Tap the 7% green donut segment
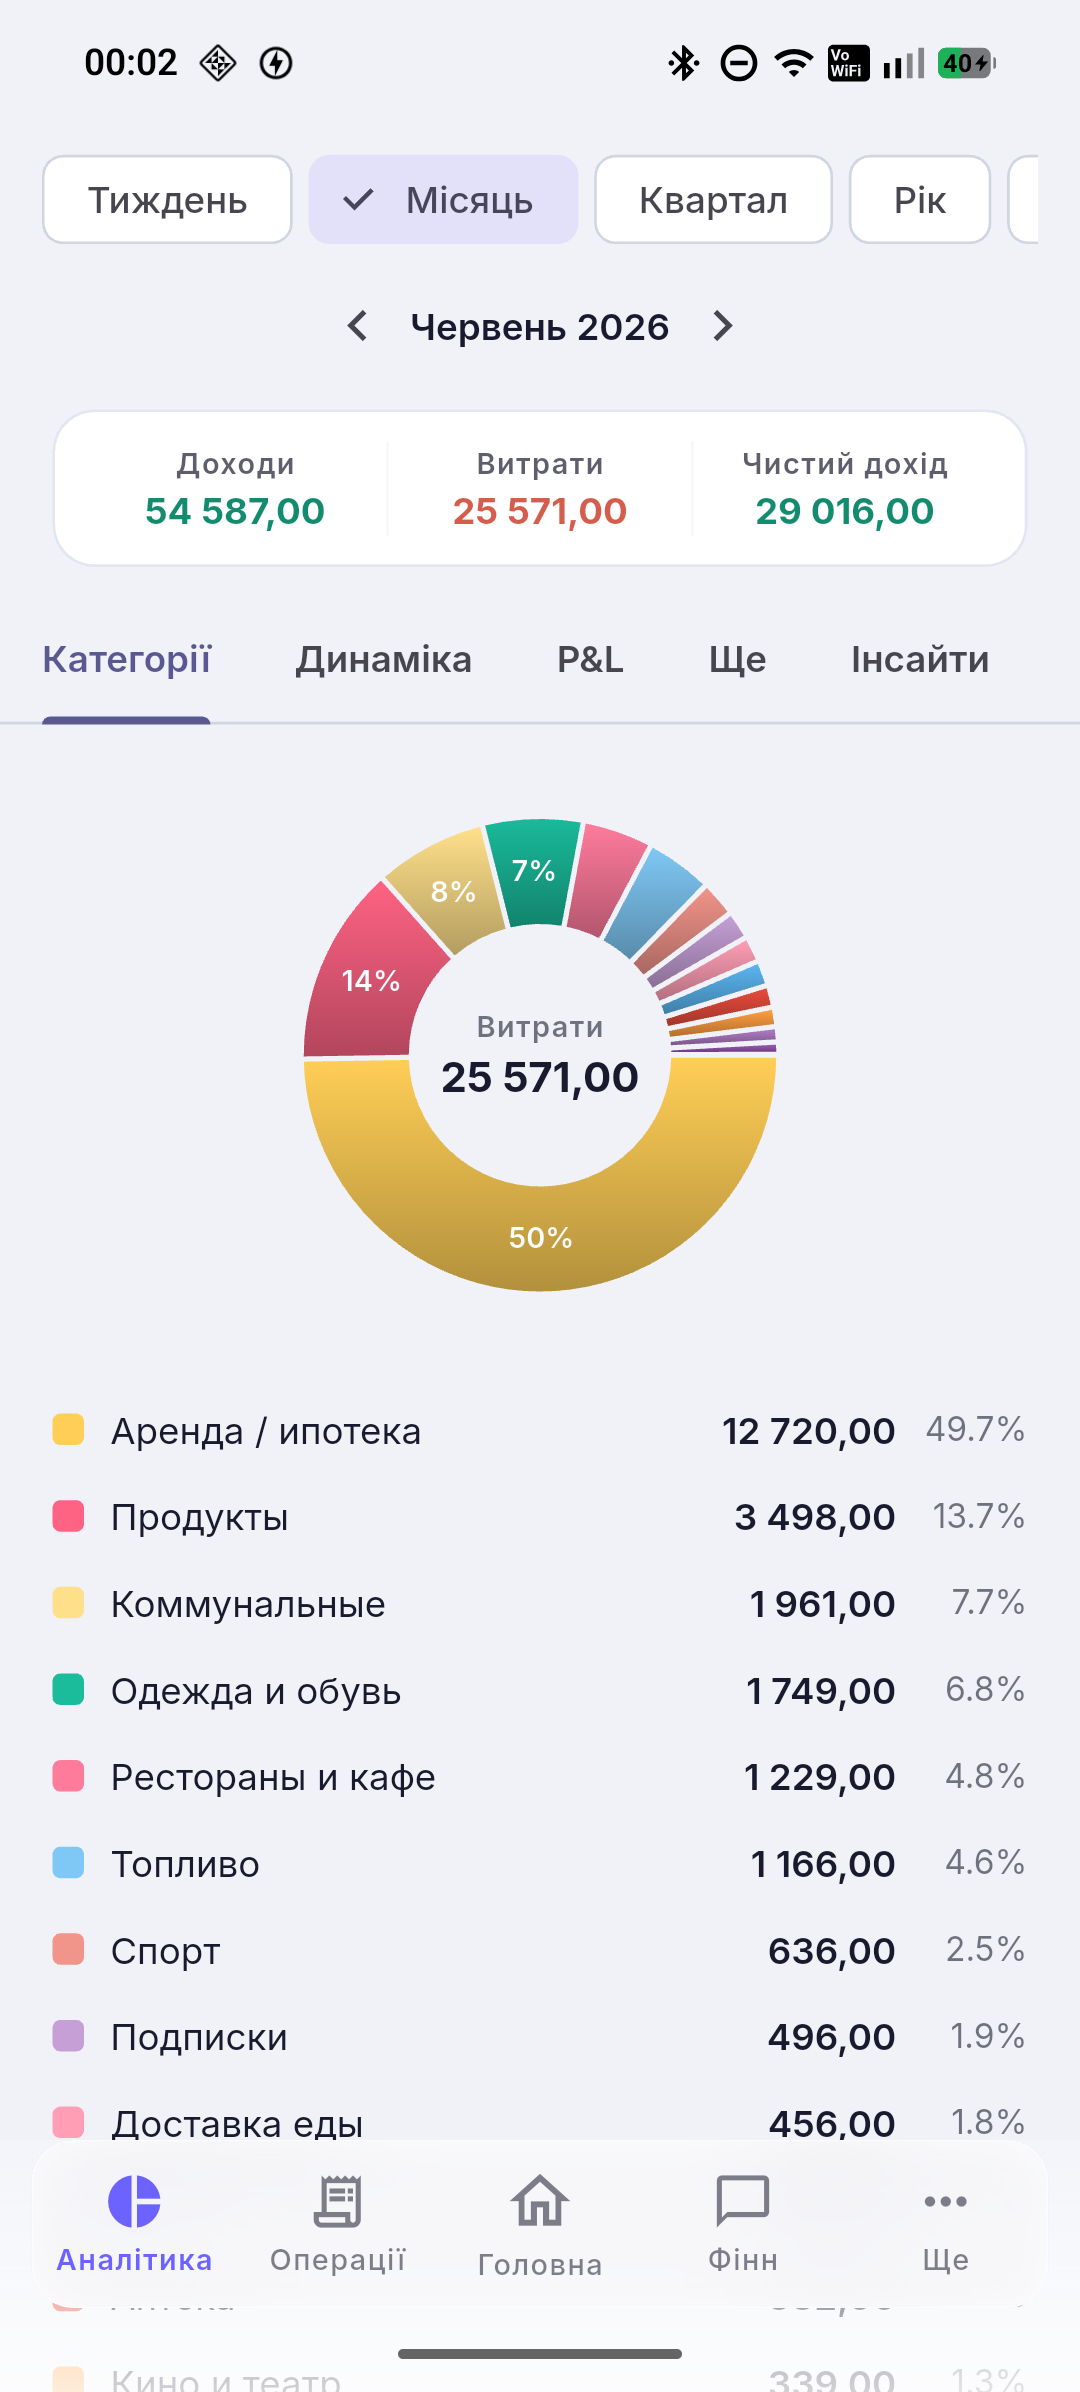Image resolution: width=1080 pixels, height=2392 pixels. coord(534,870)
